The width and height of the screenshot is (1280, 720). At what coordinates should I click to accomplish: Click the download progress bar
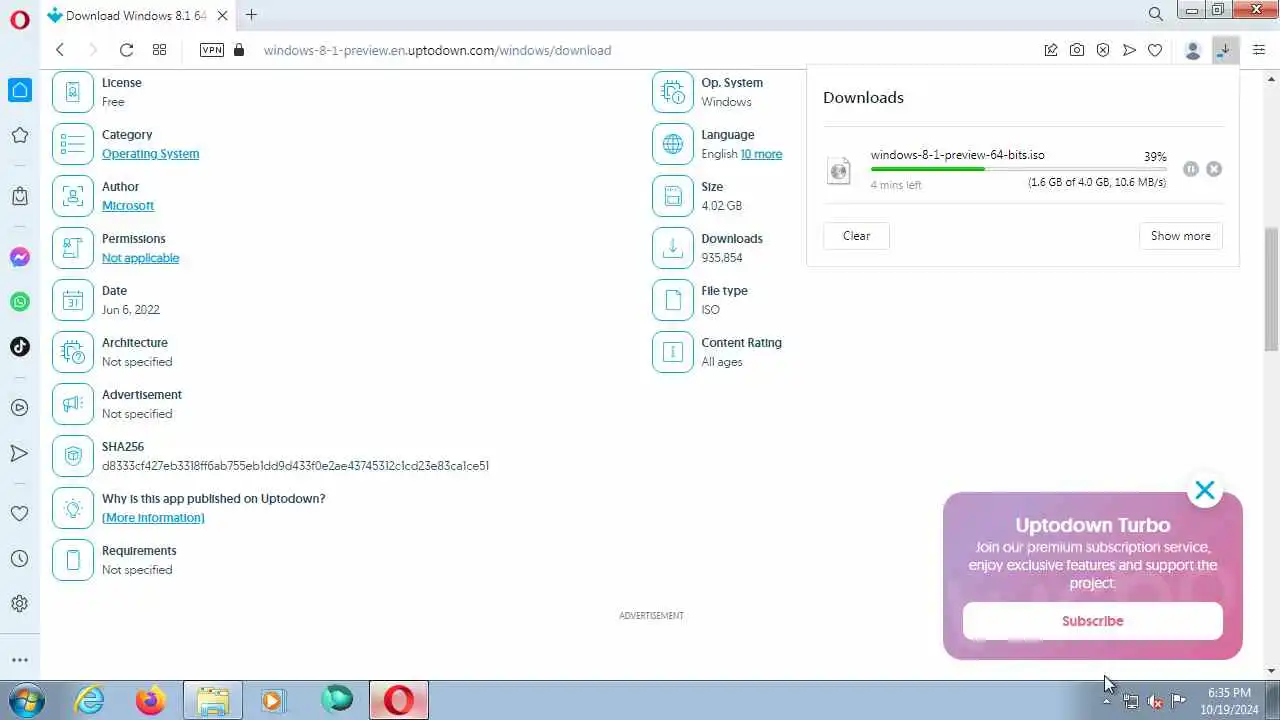pyautogui.click(x=1018, y=169)
